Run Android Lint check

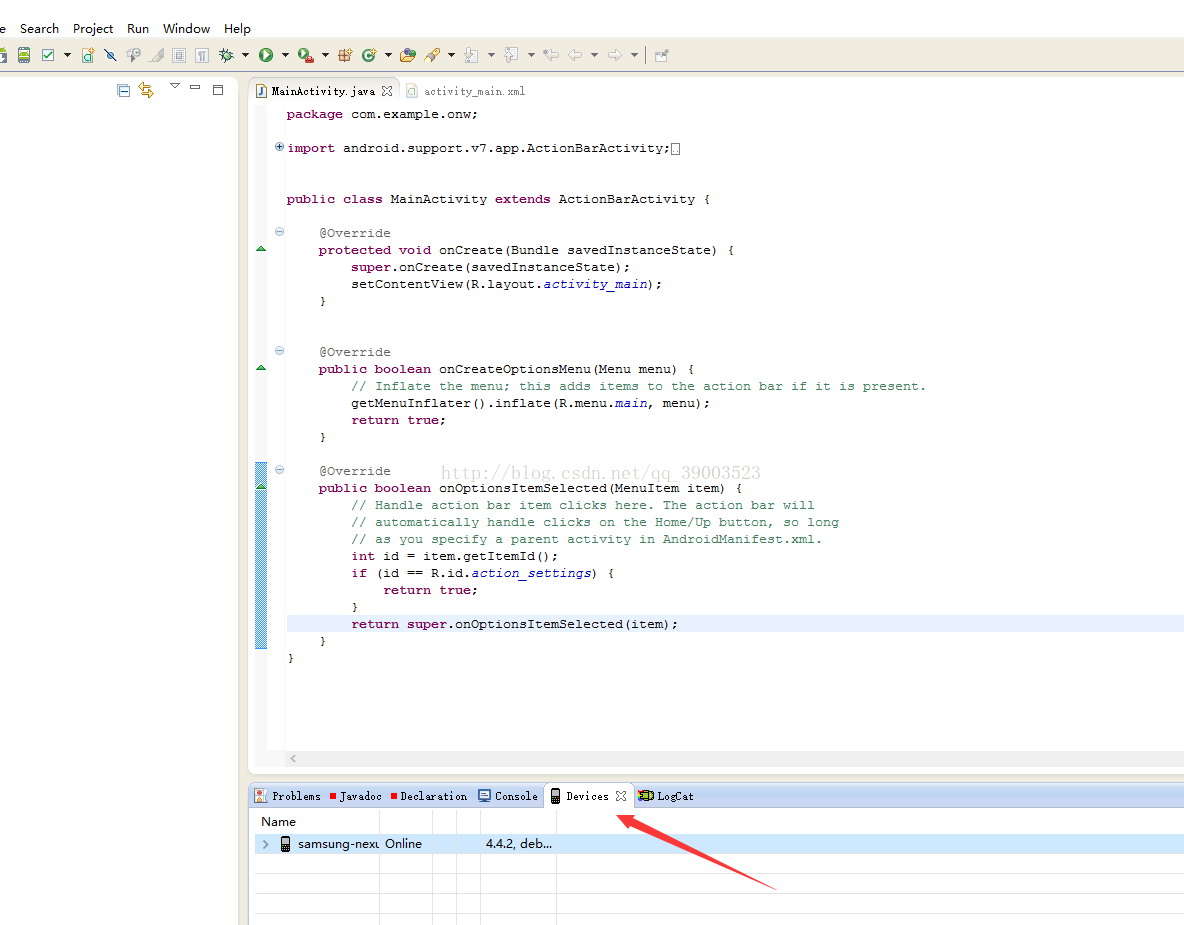48,55
